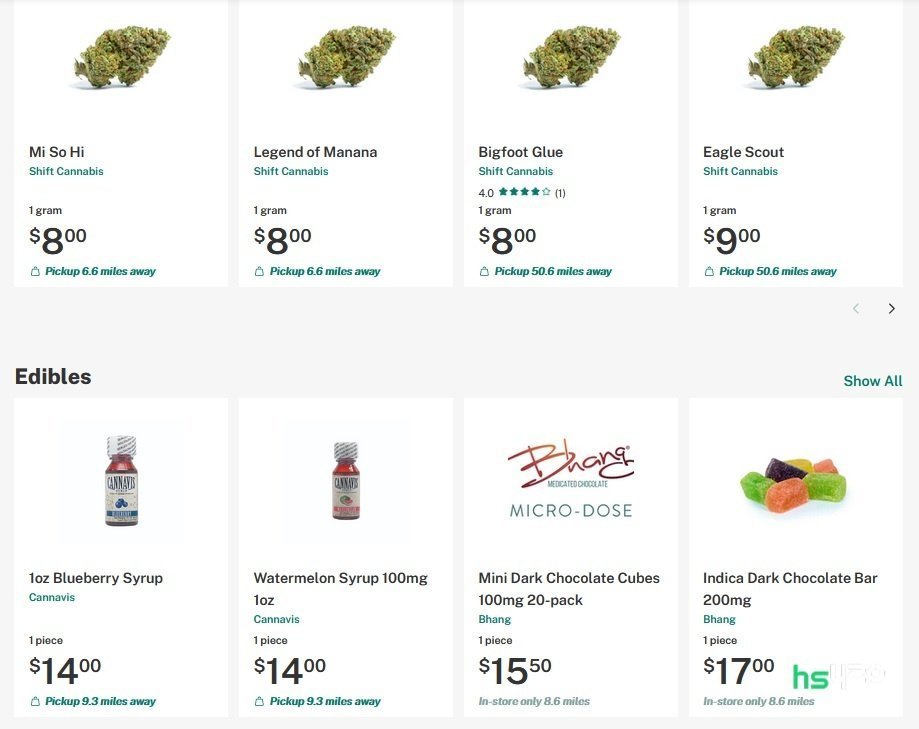Screen dimensions: 919x729
Task: Open Mini Dark Chocolate Cubes title
Action: (x=569, y=588)
